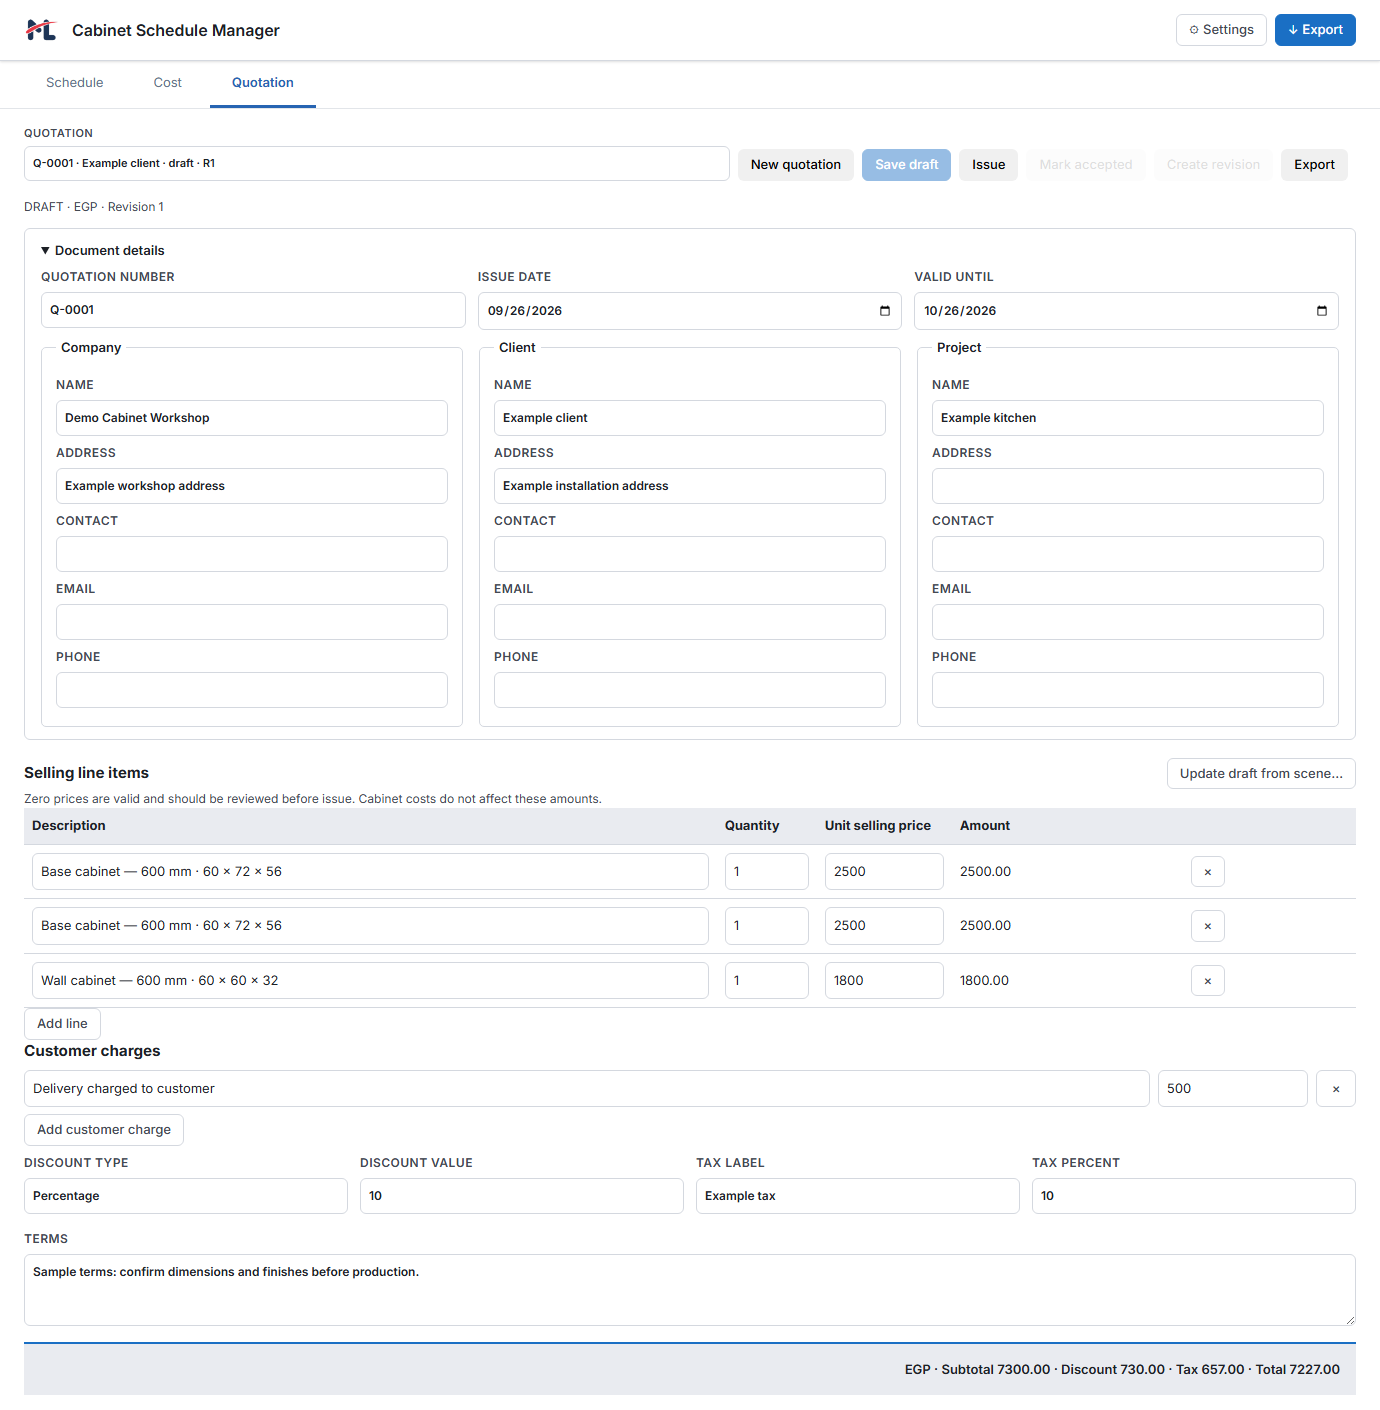Screen dimensions: 1380x1410
Task: Click the Wall cabinet amount 1800.00
Action: click(x=985, y=981)
